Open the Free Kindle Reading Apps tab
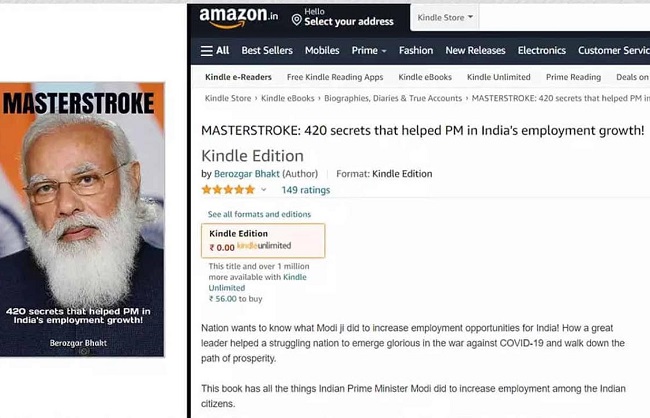Screen dimensions: 650x418 (x=335, y=77)
